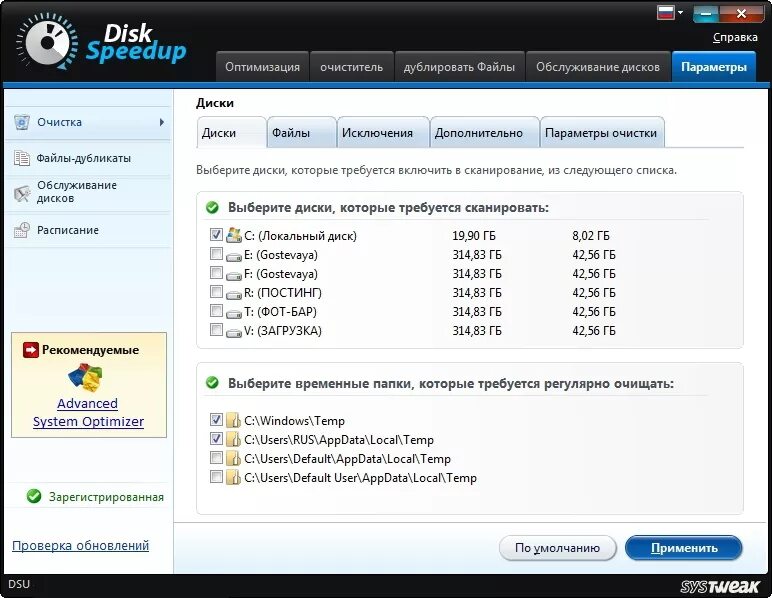The width and height of the screenshot is (772, 598).
Task: Click the folder icon for C:\Users\Default\AppData\Local\Temp
Action: tap(233, 458)
